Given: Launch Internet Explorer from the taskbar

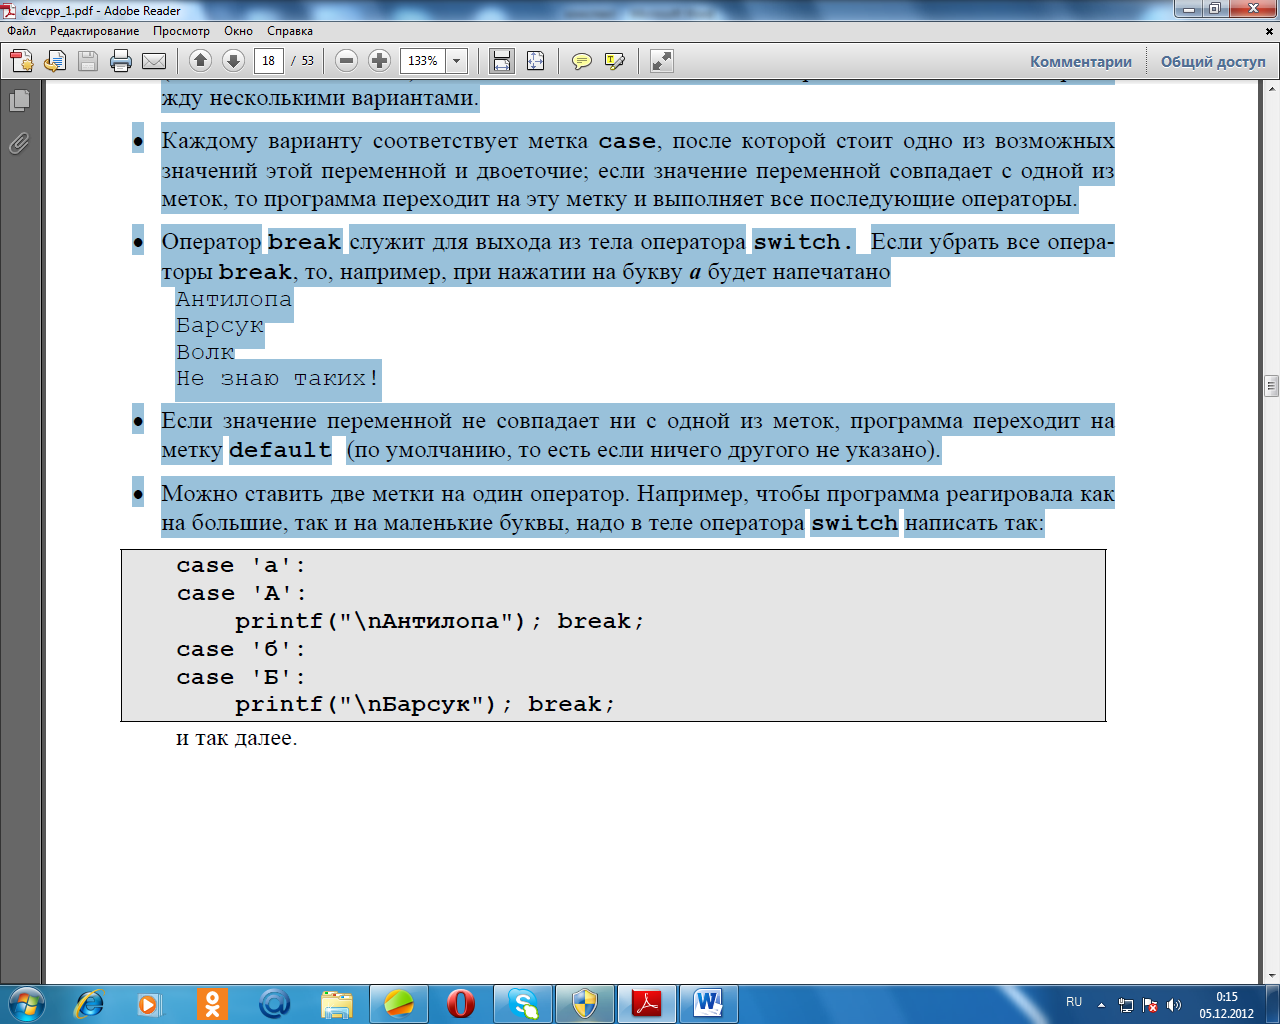Looking at the screenshot, I should [x=89, y=1003].
